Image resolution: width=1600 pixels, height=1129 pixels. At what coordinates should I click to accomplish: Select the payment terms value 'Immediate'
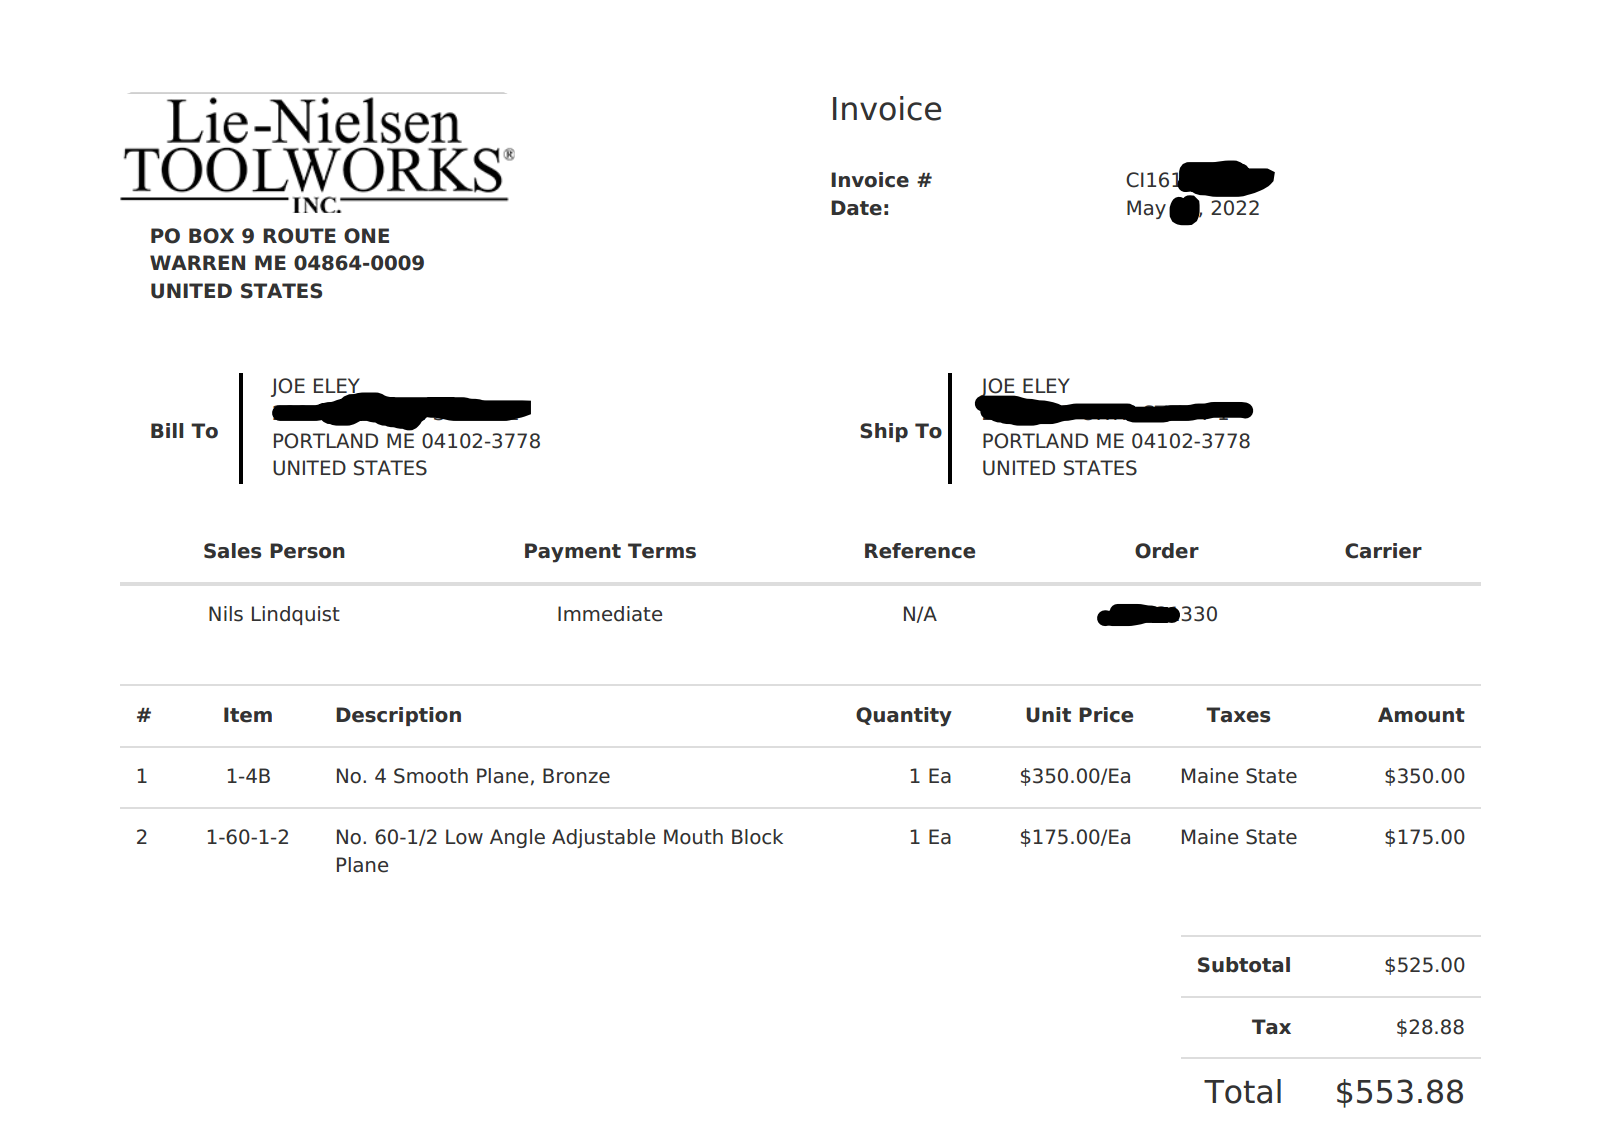pos(610,614)
